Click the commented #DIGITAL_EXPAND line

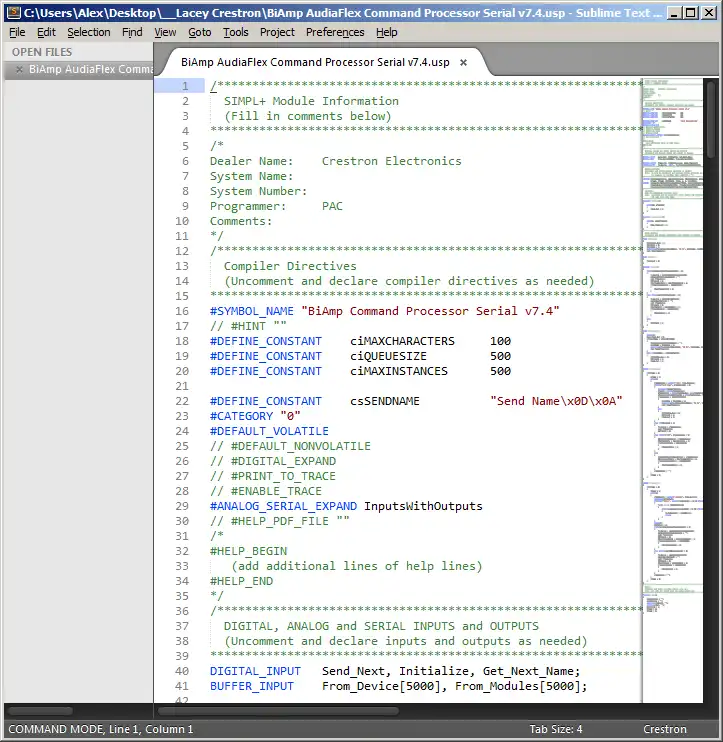pyautogui.click(x=273, y=461)
